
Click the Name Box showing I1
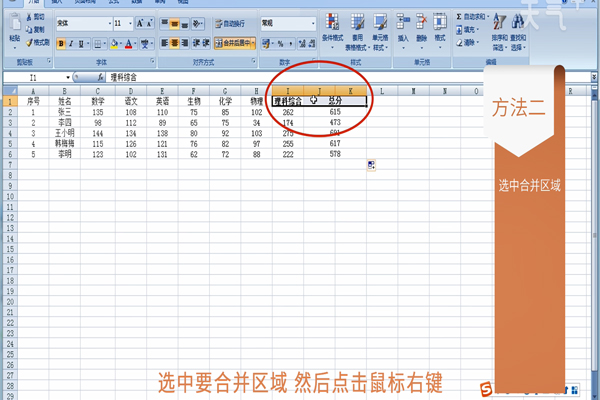coord(34,78)
